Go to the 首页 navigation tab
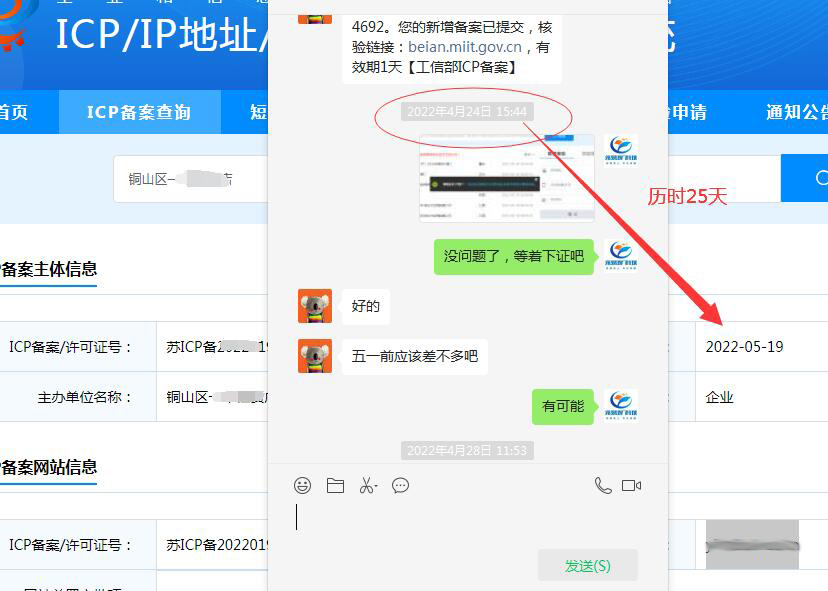Screen dimensions: 828x591 13,112
